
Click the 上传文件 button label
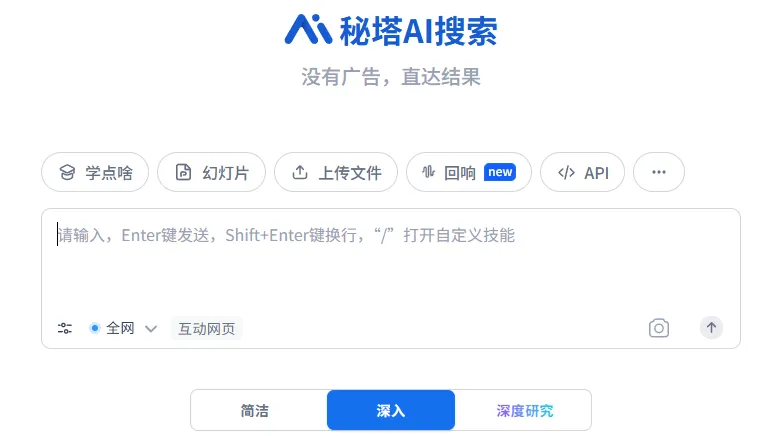point(350,172)
